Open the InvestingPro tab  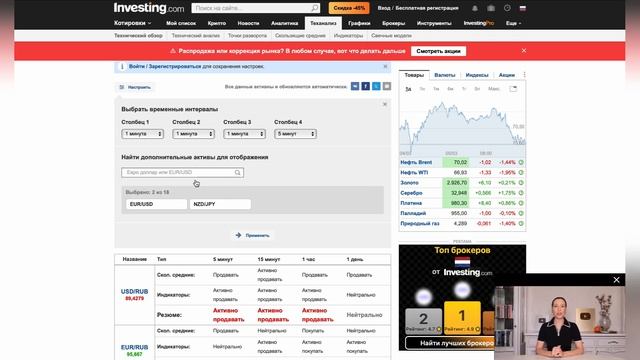point(479,23)
